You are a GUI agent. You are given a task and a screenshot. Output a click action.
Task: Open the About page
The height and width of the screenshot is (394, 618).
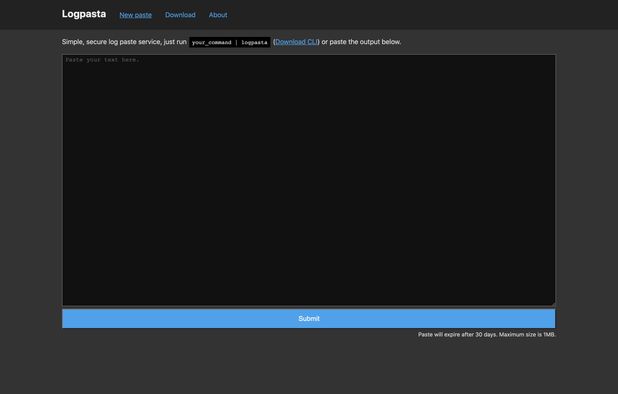pyautogui.click(x=218, y=15)
